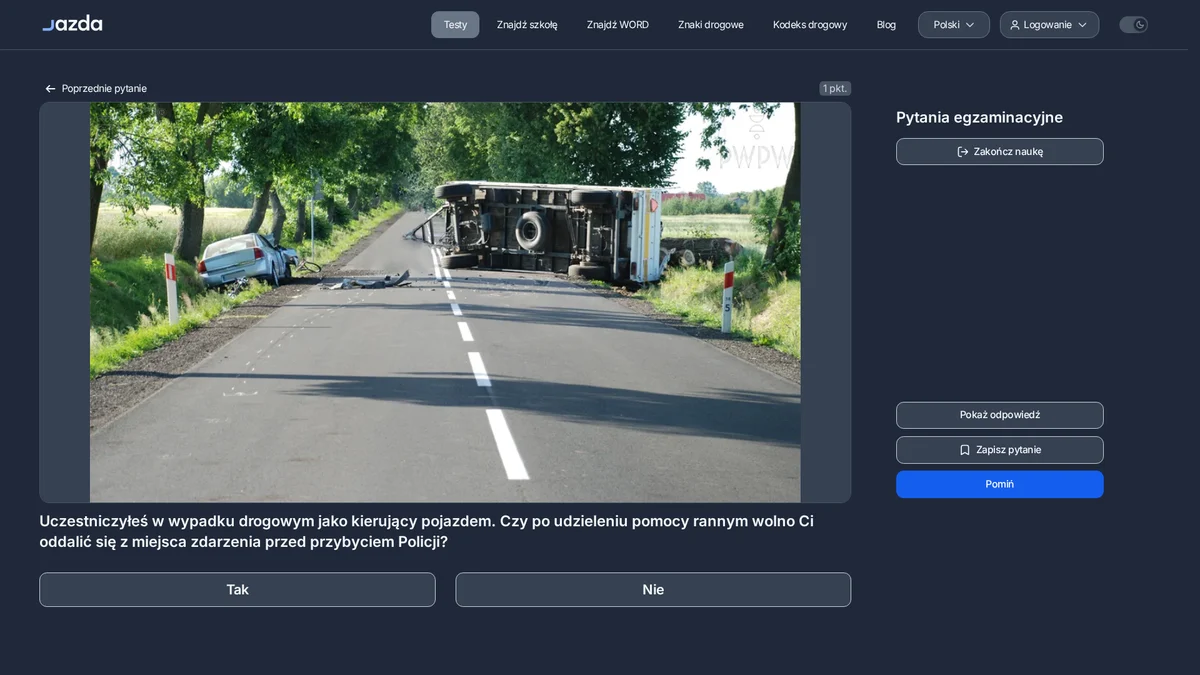Visit the Blog page
This screenshot has width=1200, height=675.
click(886, 25)
